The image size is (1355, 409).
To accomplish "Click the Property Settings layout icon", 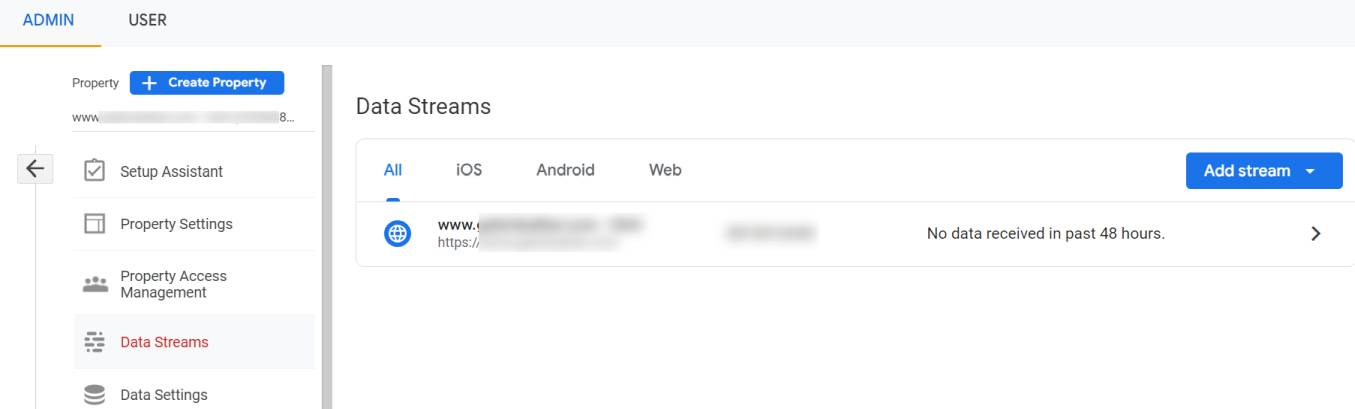I will point(95,224).
